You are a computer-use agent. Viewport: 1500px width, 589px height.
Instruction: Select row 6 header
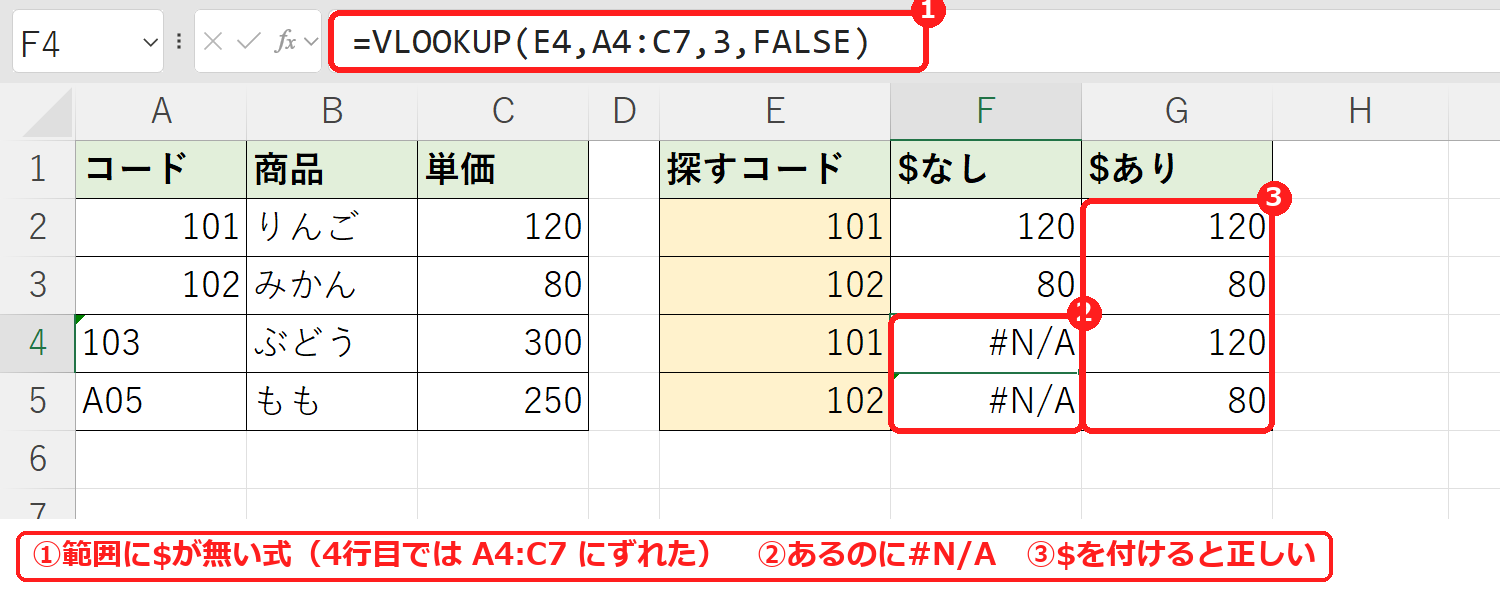click(38, 459)
